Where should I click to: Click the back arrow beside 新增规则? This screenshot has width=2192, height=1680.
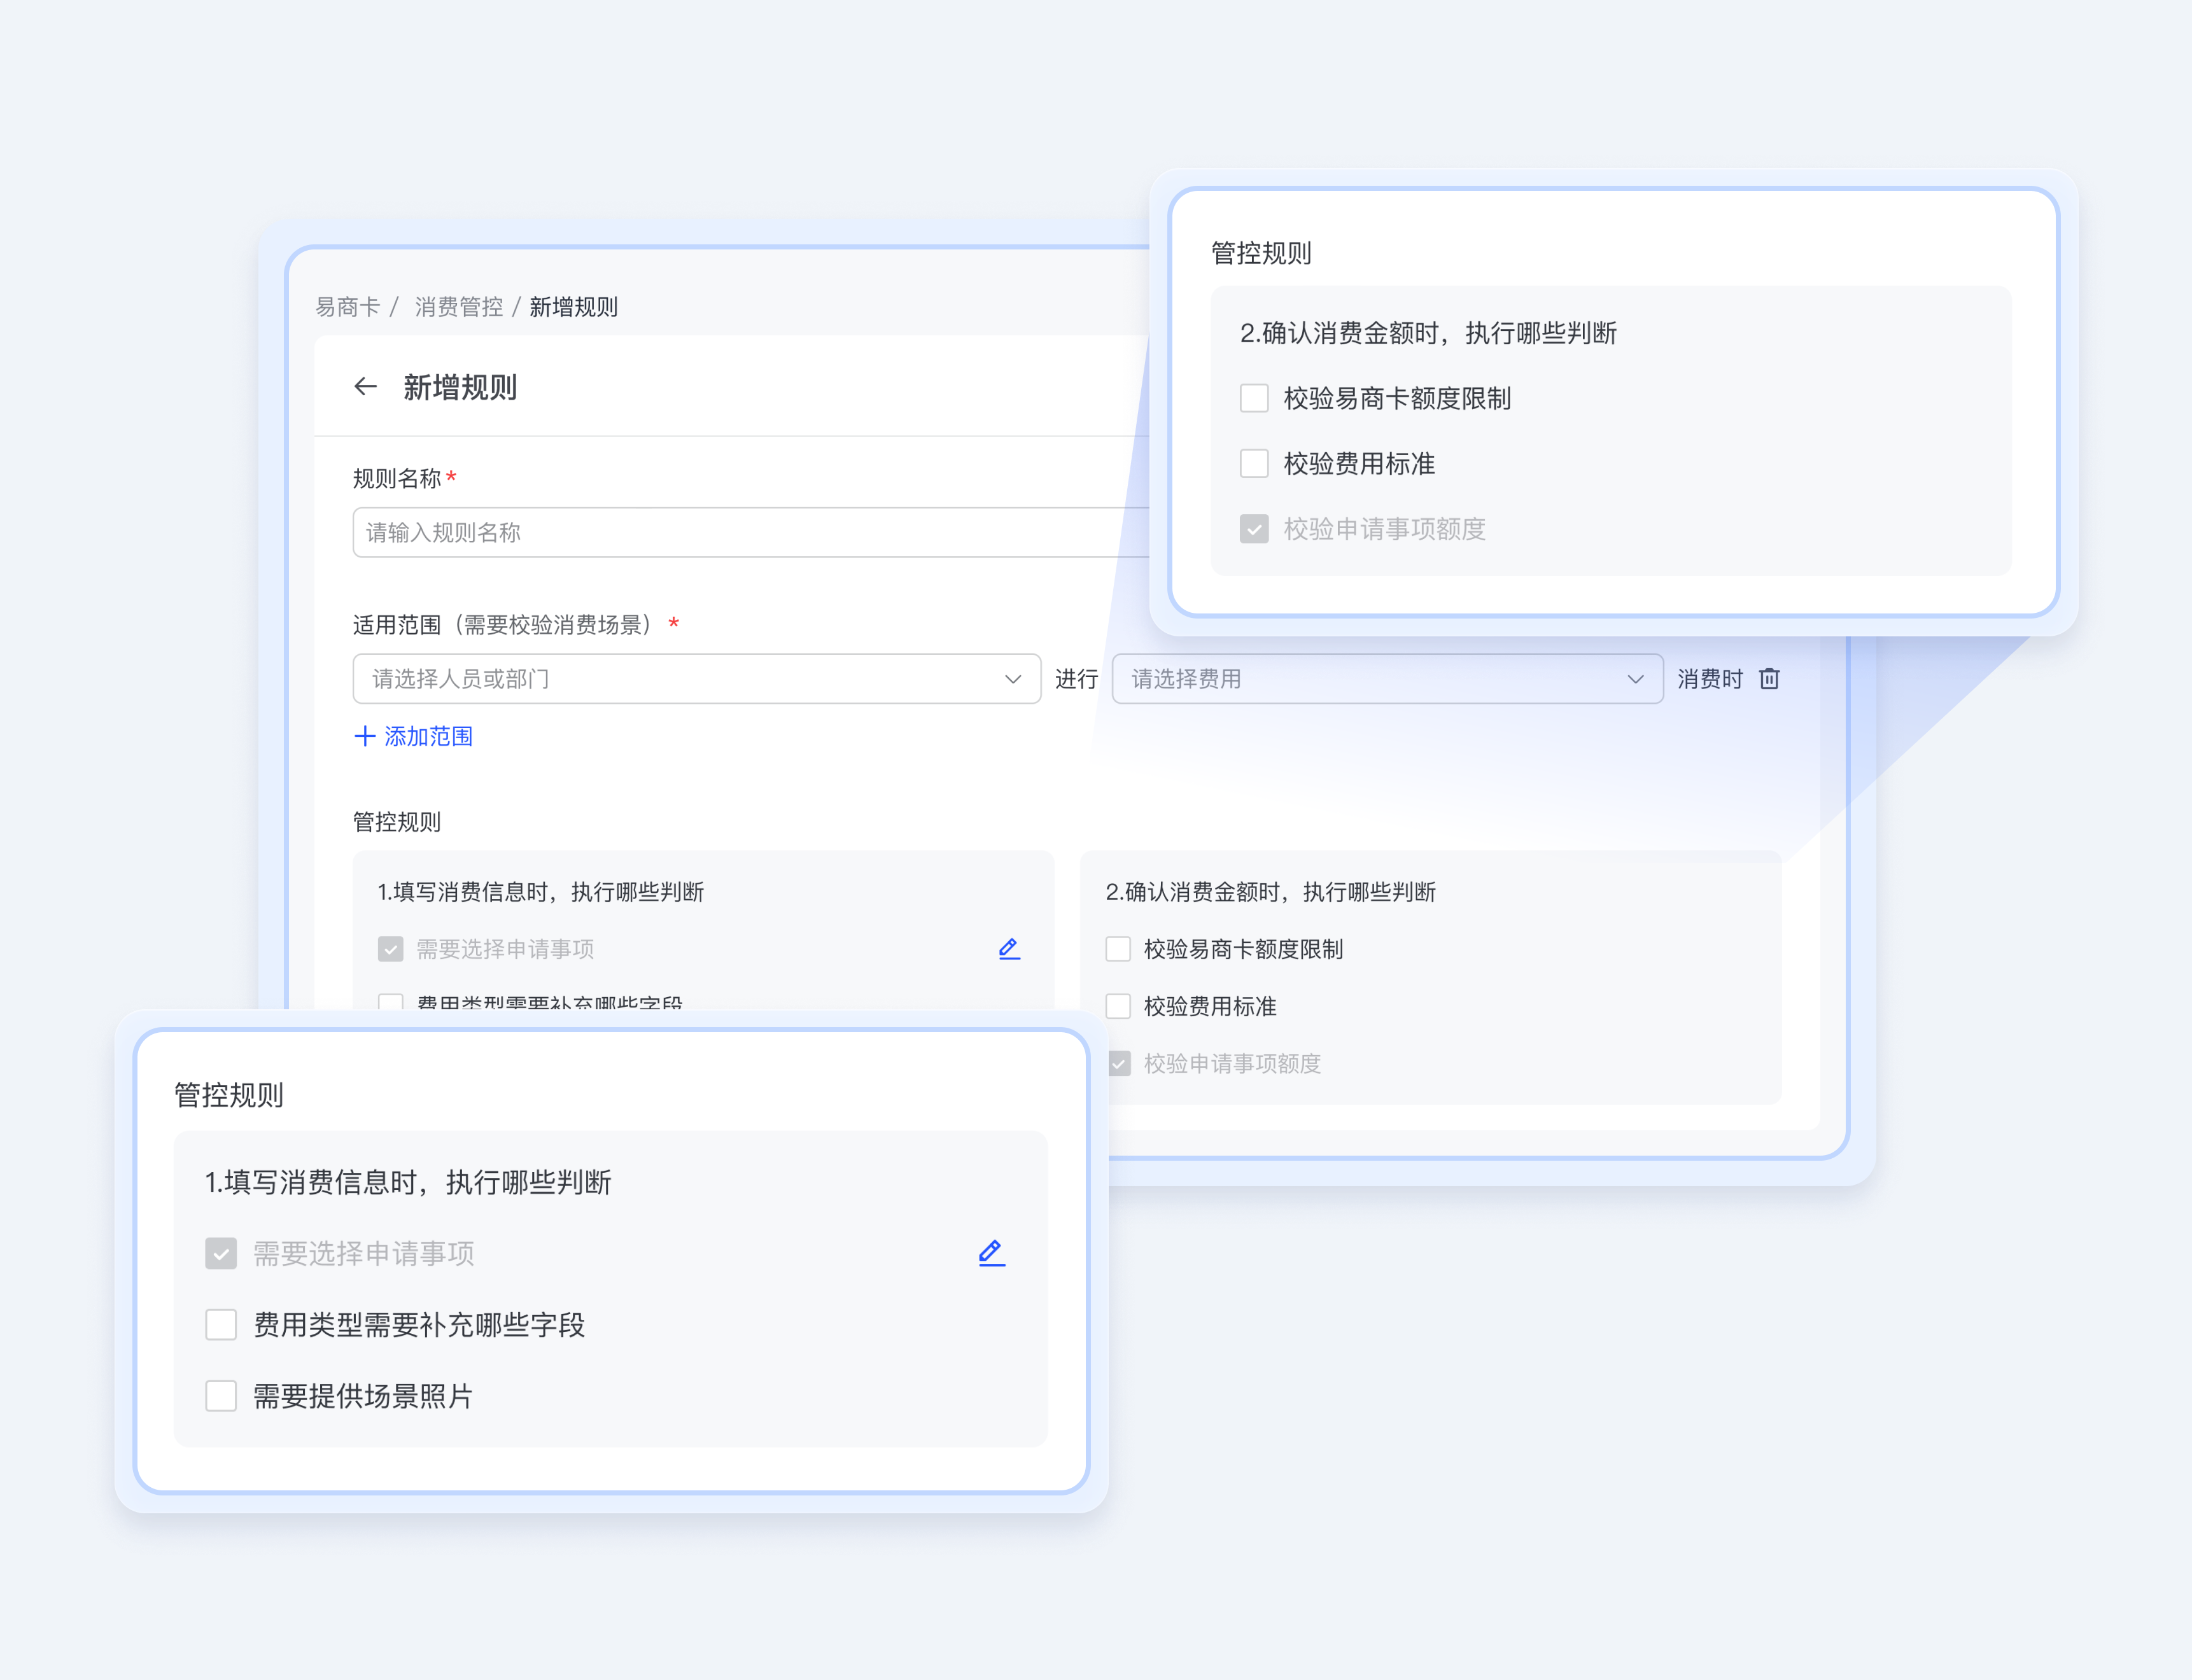(x=366, y=387)
